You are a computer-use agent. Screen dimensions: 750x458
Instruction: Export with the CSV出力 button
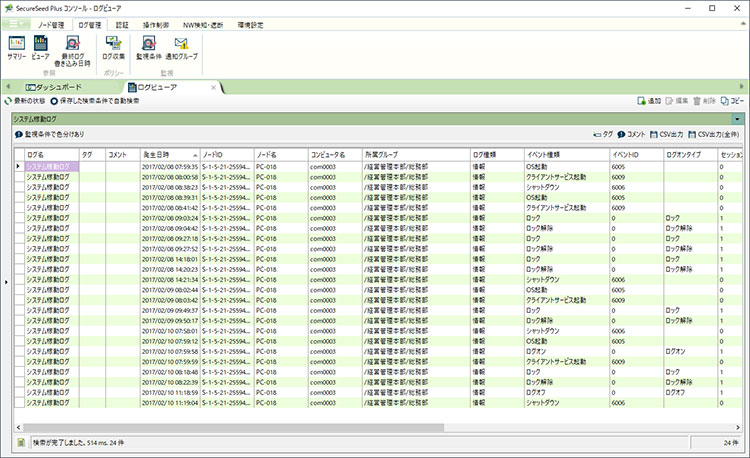[666, 134]
